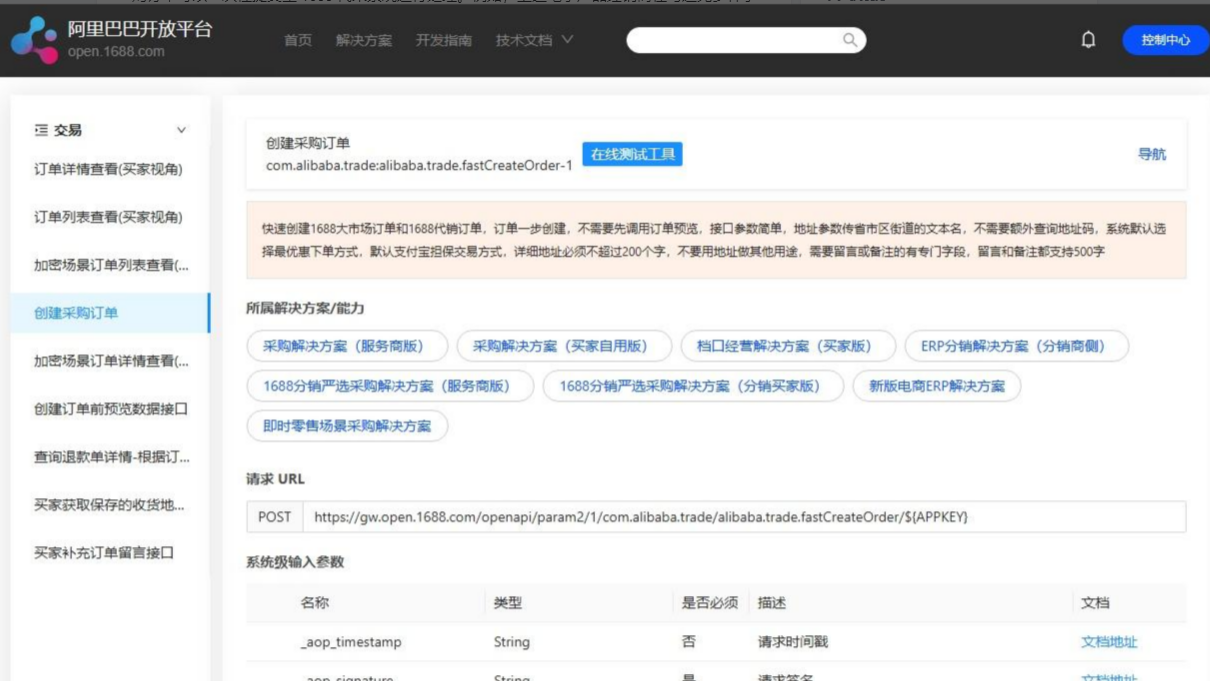
Task: Select 查询退款单详情-根据订... in sidebar
Action: [x=112, y=457]
